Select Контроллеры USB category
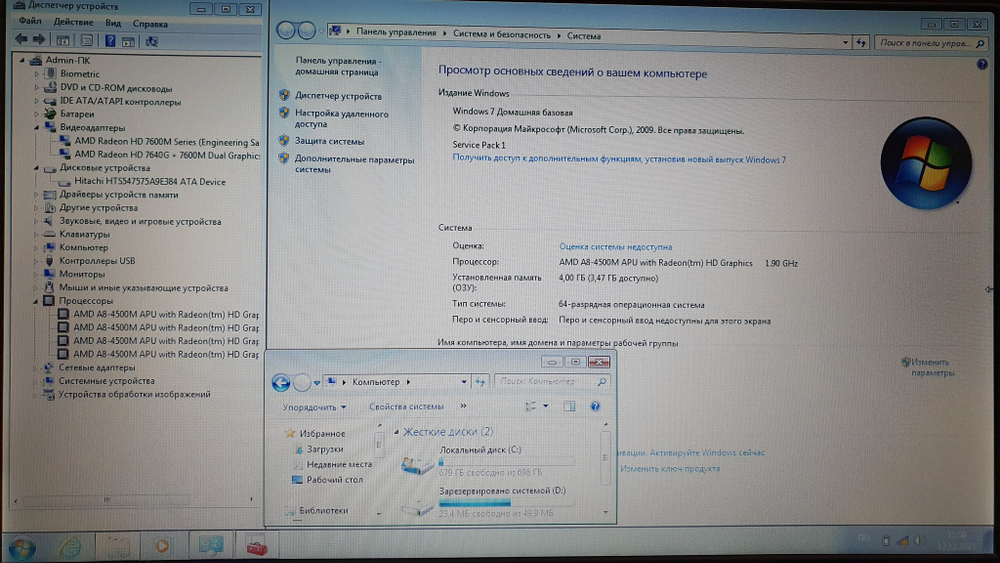1000x563 pixels. pos(97,261)
